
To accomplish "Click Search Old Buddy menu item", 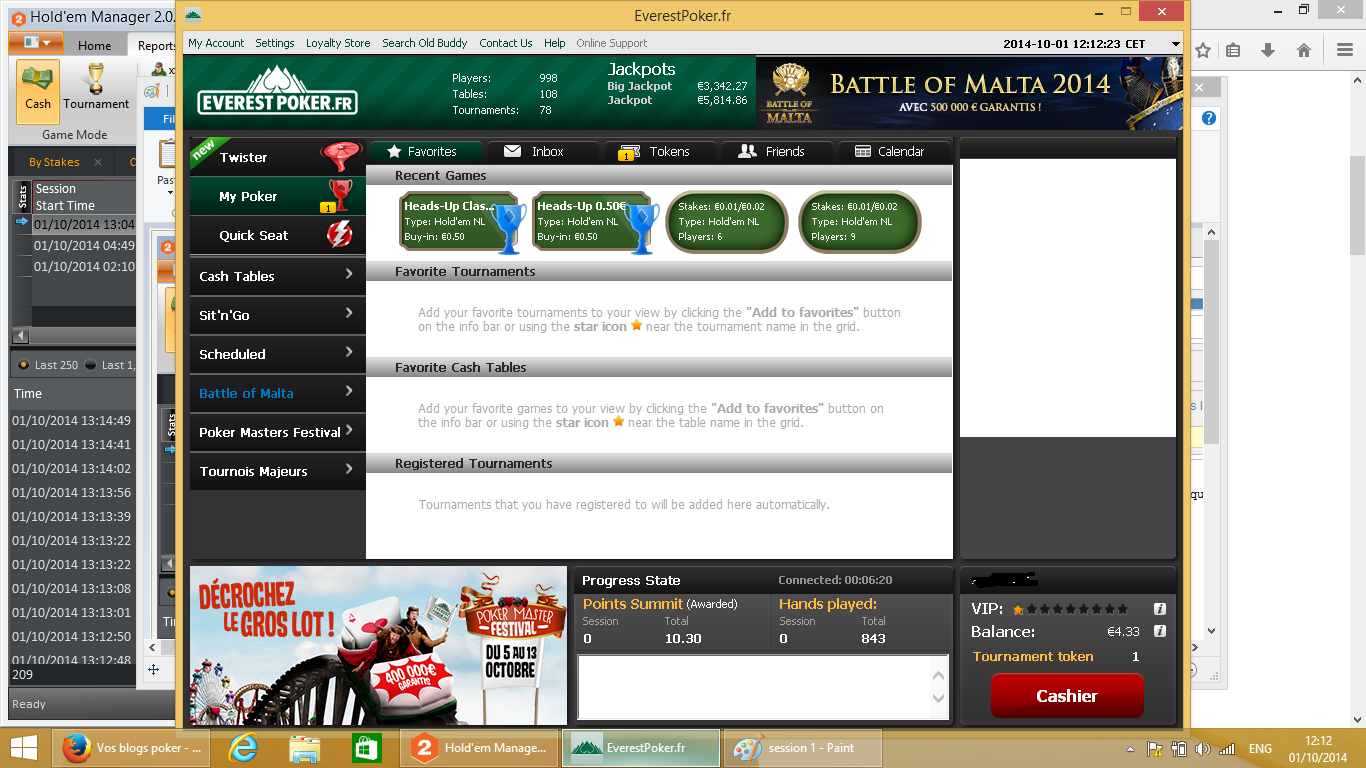I will [x=424, y=43].
